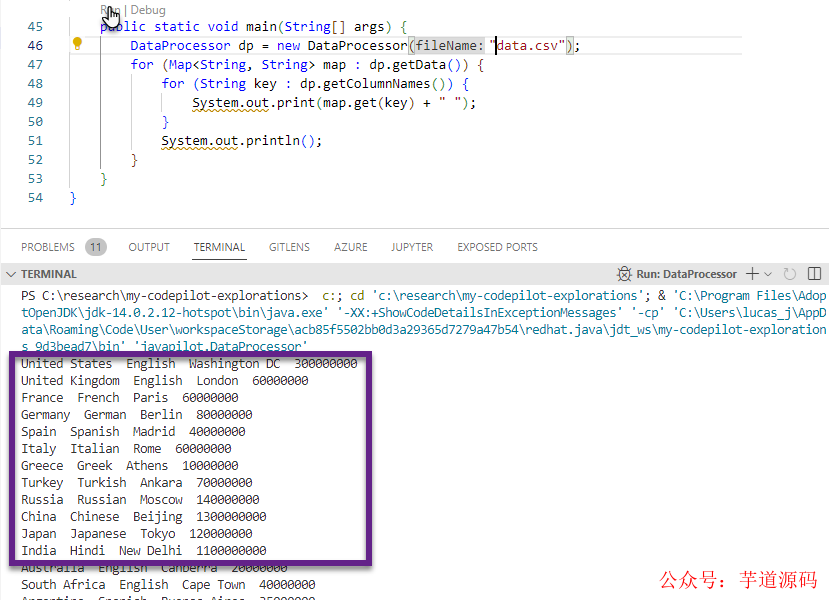Image resolution: width=829 pixels, height=600 pixels.
Task: Click the debug bug icon beside Run: DataProcessor
Action: (624, 274)
